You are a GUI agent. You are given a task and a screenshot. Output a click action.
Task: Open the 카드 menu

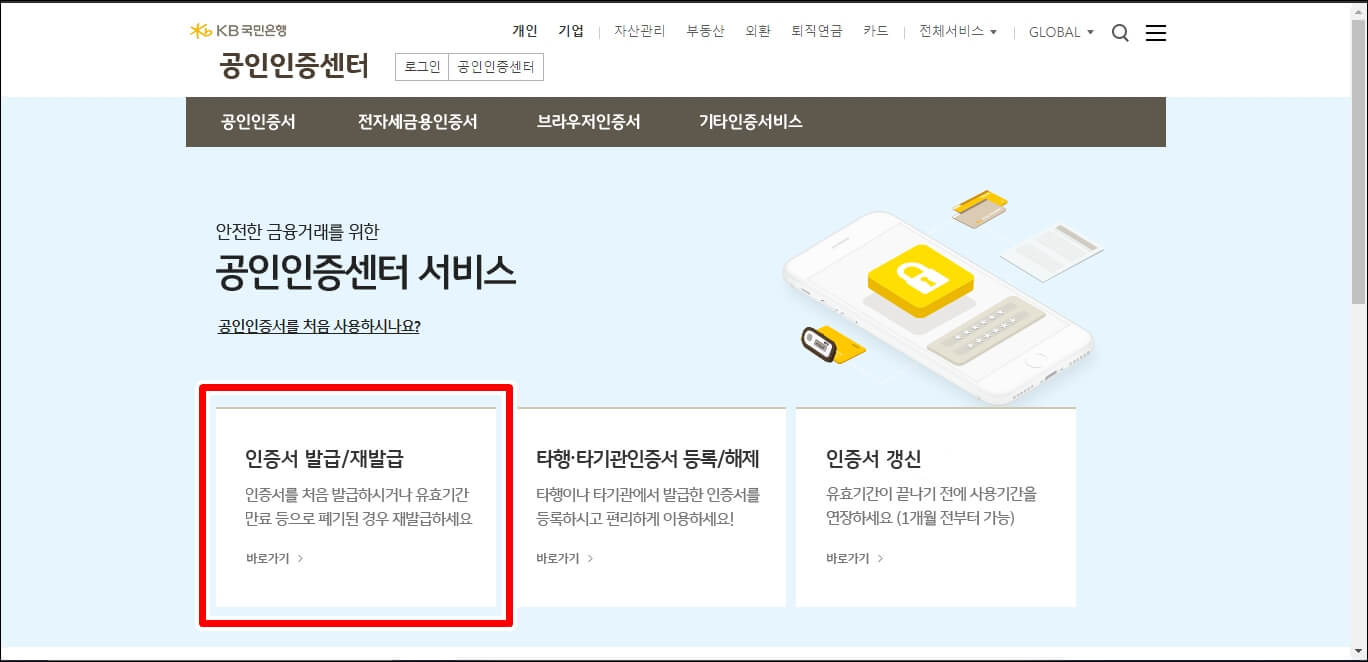(x=876, y=31)
